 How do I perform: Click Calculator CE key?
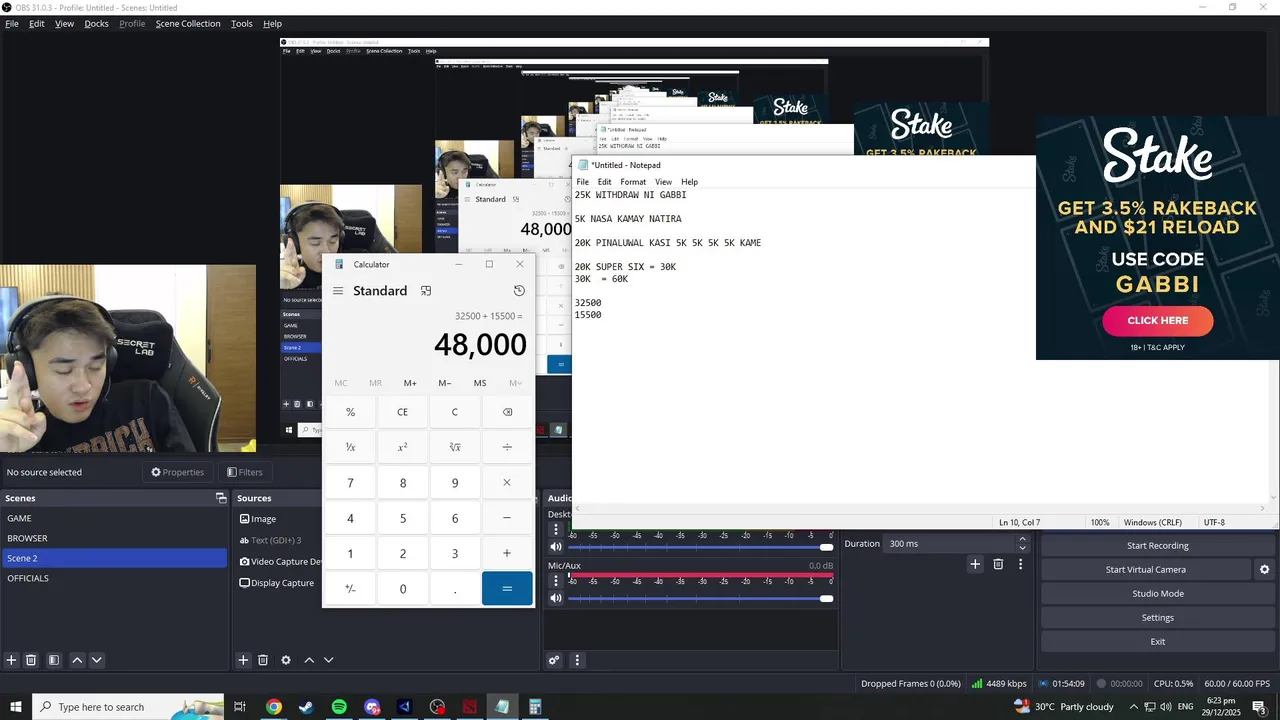402,412
